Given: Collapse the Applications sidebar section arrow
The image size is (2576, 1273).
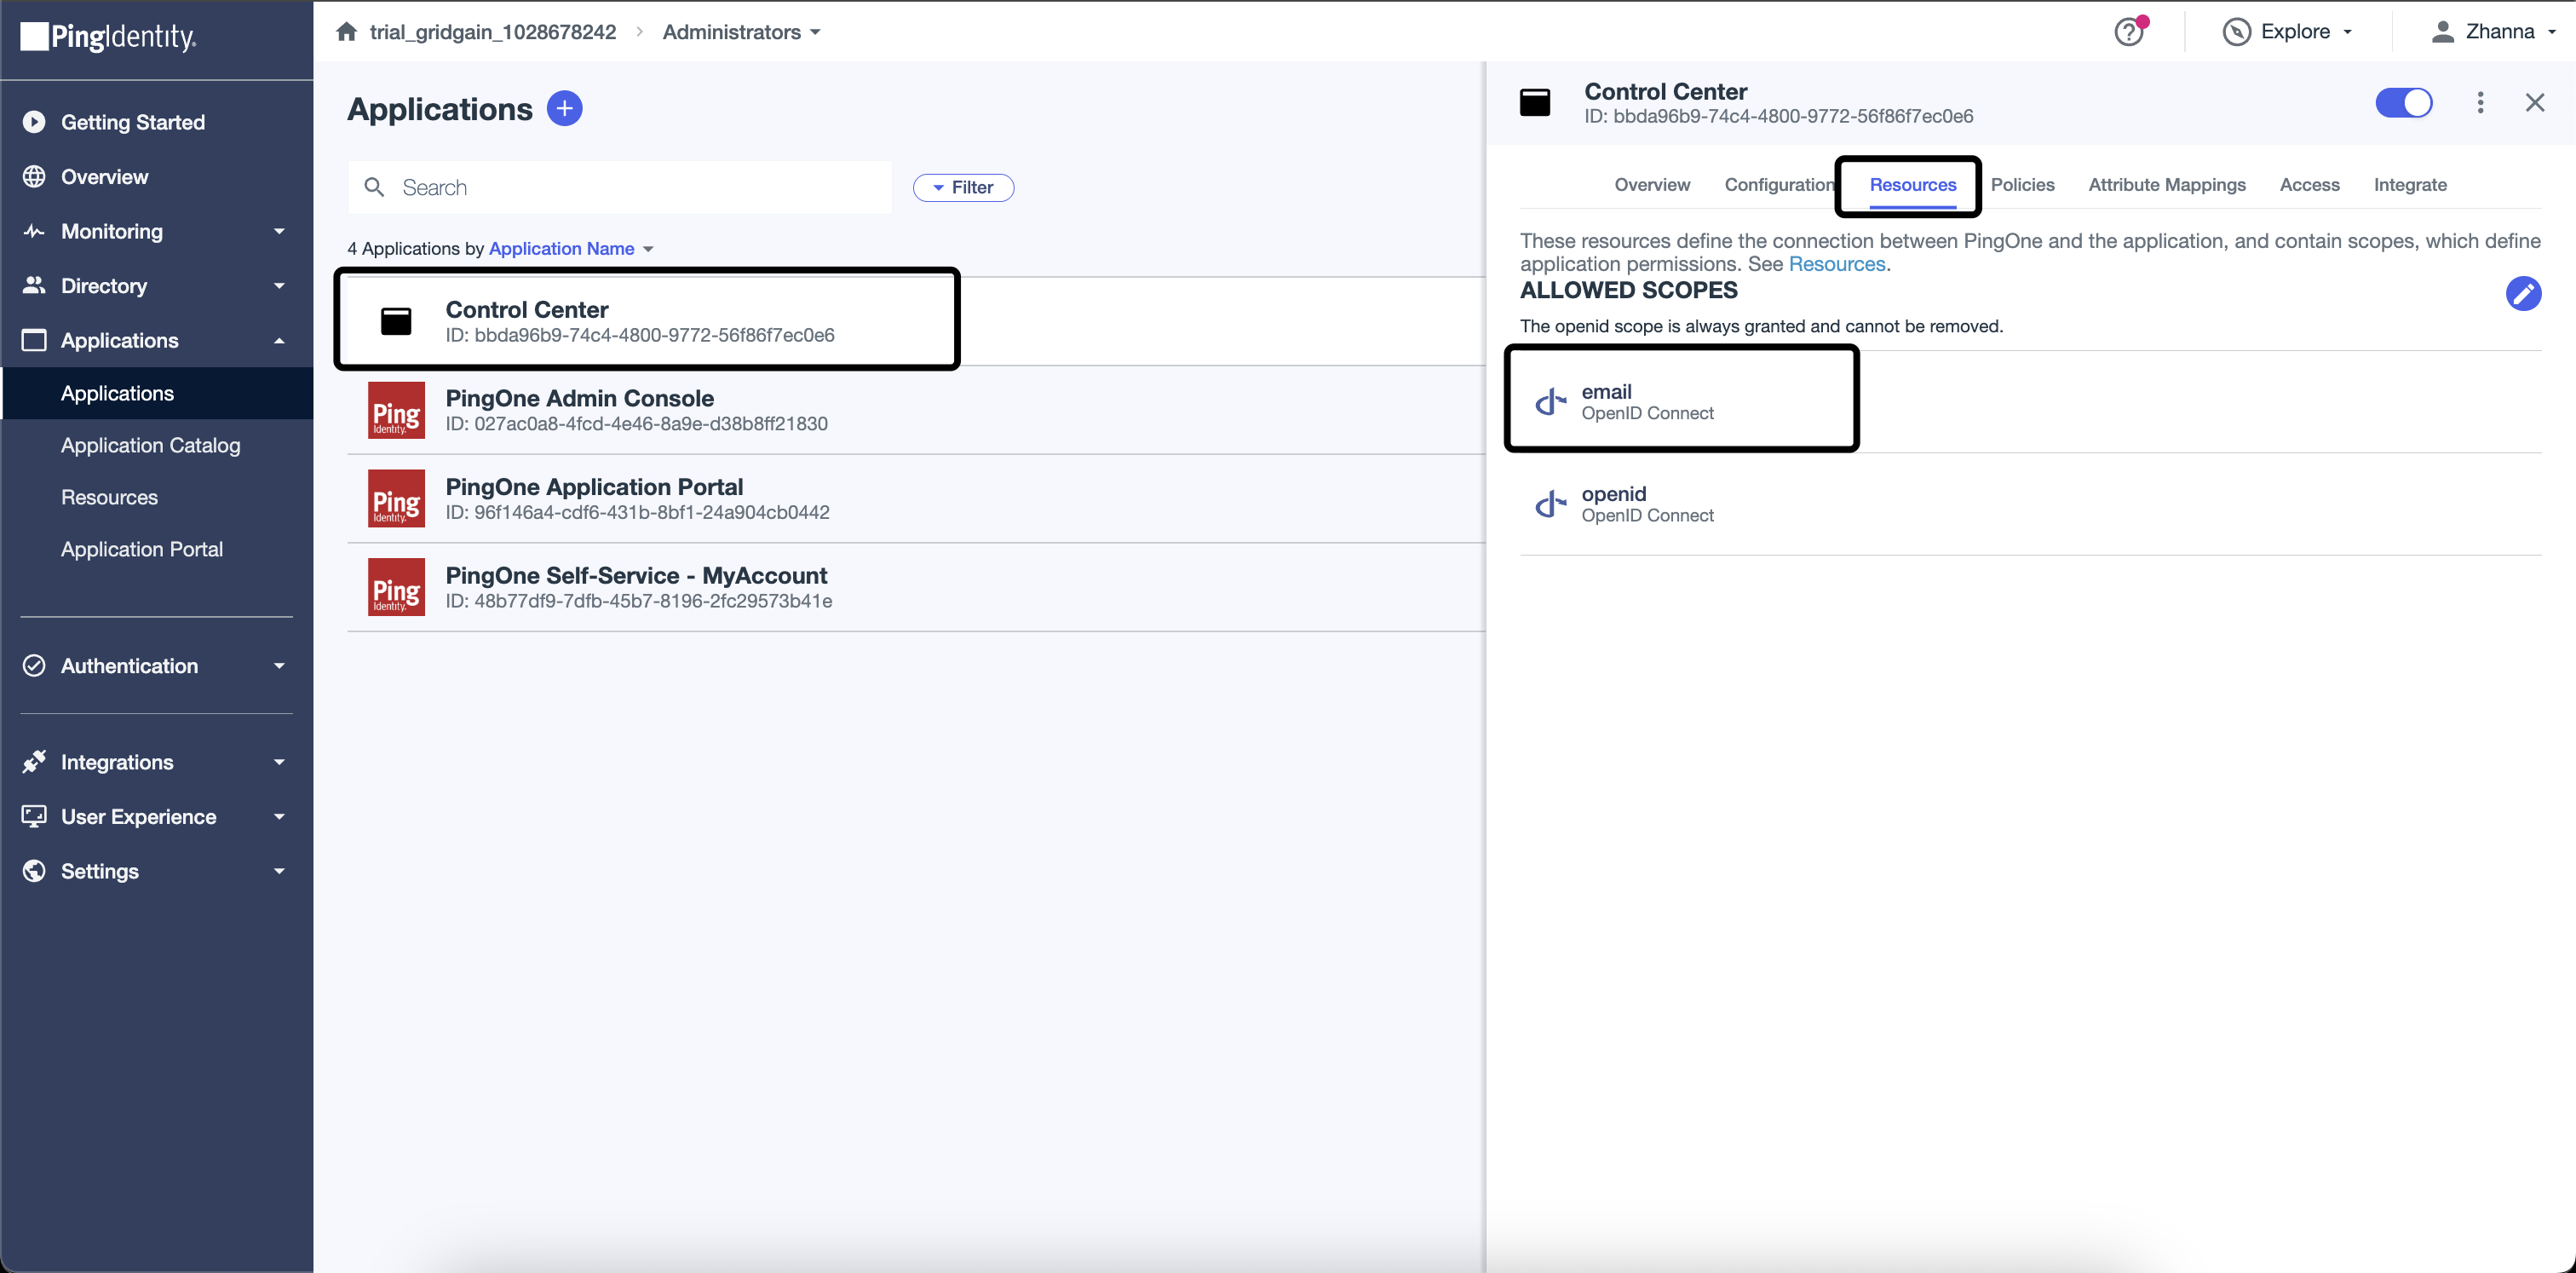Looking at the screenshot, I should pyautogui.click(x=279, y=341).
